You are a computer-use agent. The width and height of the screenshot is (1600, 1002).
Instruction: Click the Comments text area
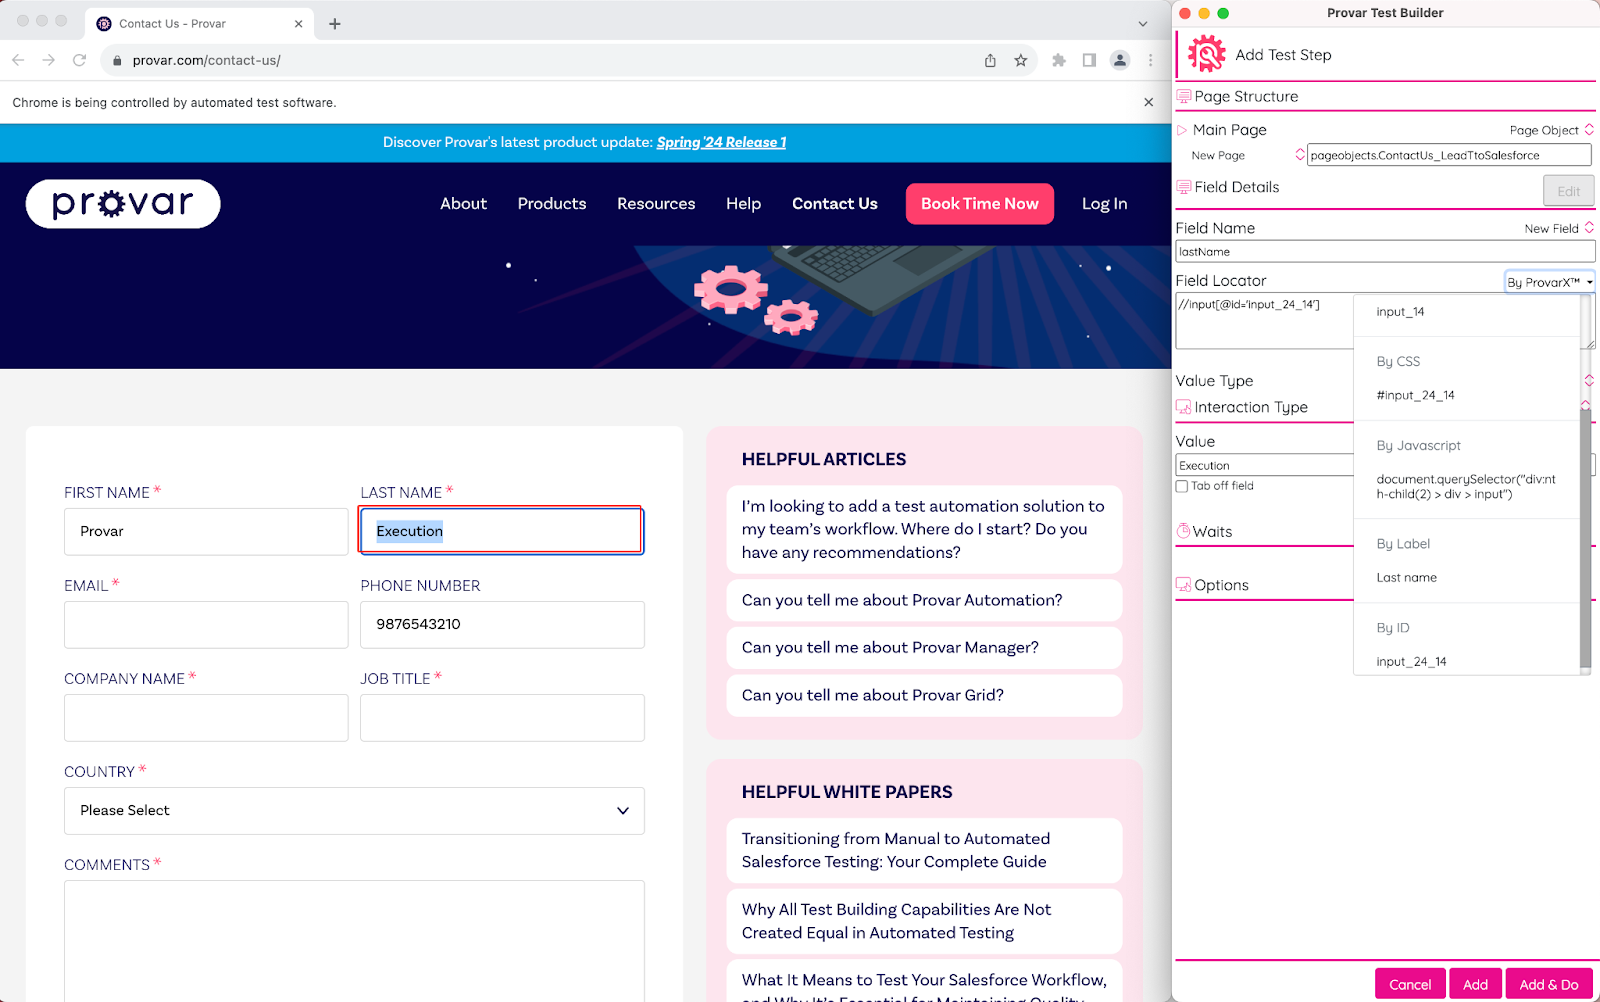pos(354,940)
